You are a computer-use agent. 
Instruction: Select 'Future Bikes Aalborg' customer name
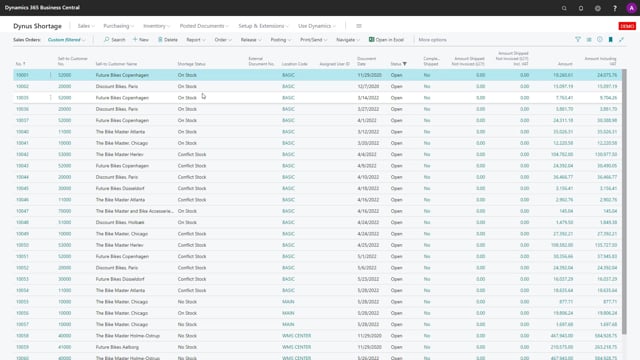[117, 347]
